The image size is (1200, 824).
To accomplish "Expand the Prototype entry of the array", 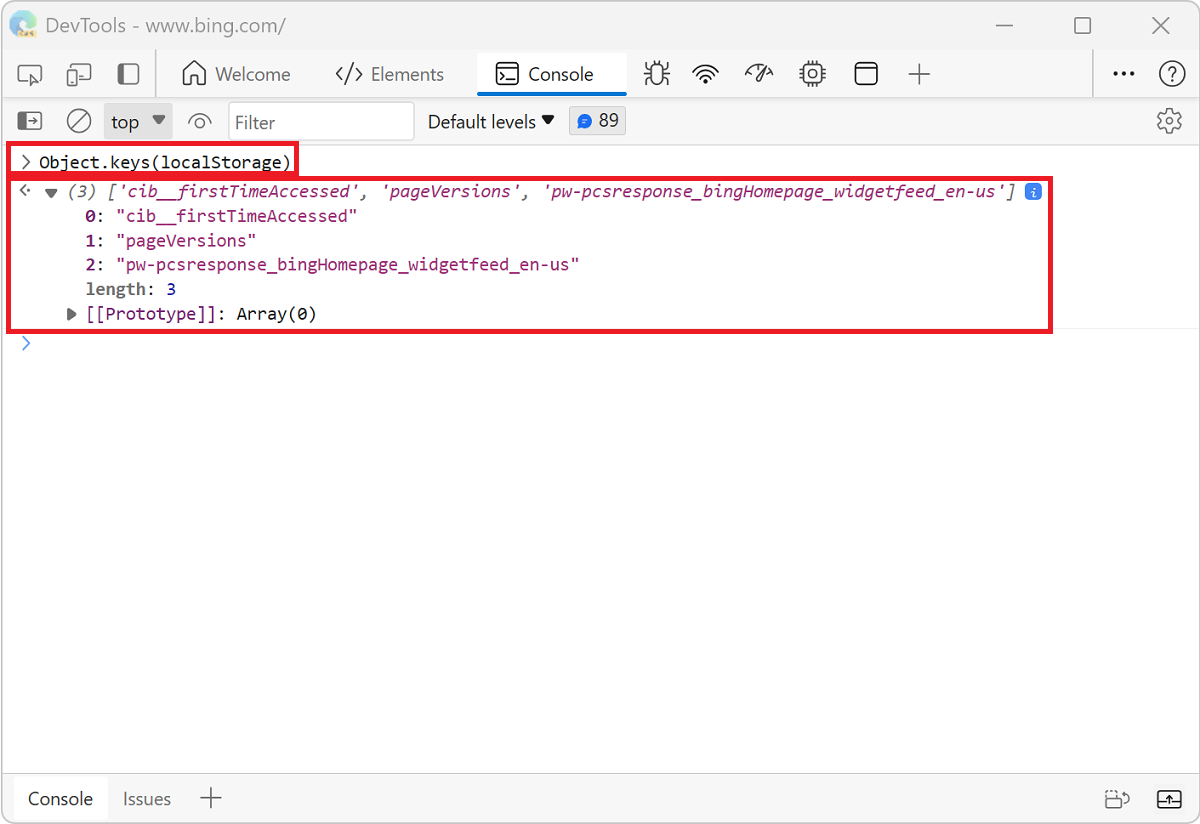I will pyautogui.click(x=70, y=313).
